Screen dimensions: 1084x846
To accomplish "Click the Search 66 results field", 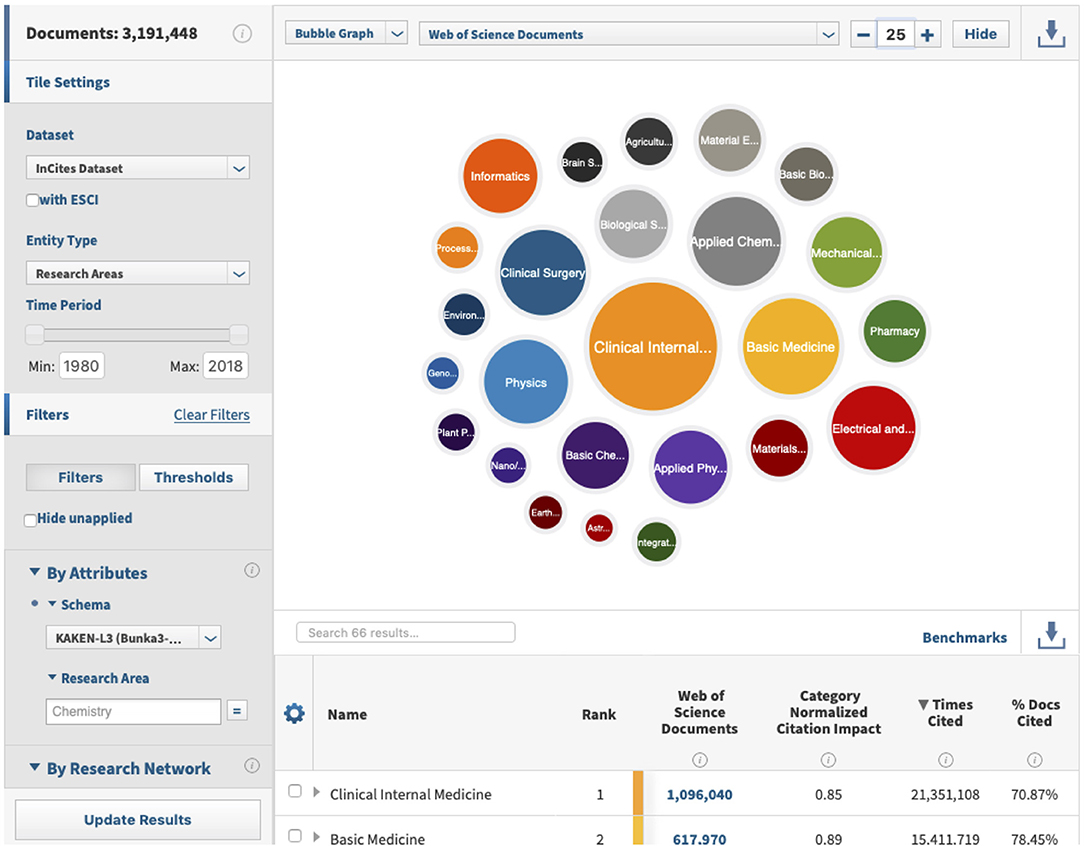I will click(x=406, y=632).
